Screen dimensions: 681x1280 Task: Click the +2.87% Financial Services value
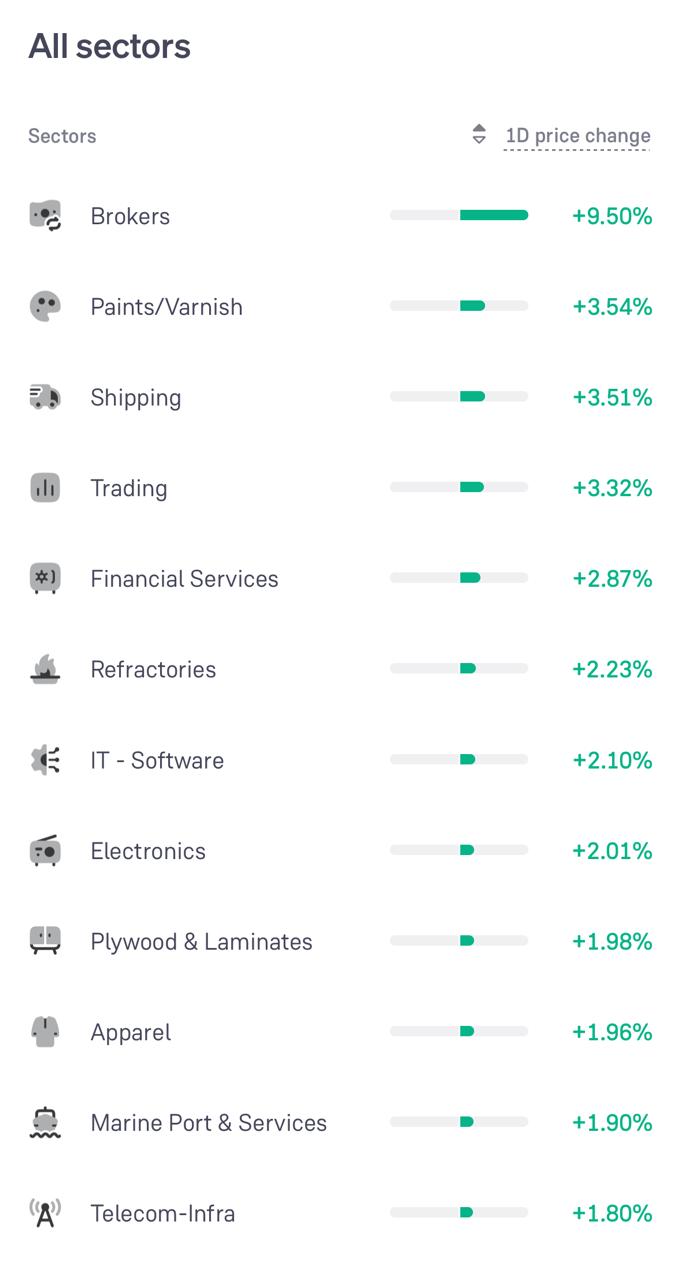[x=612, y=578]
